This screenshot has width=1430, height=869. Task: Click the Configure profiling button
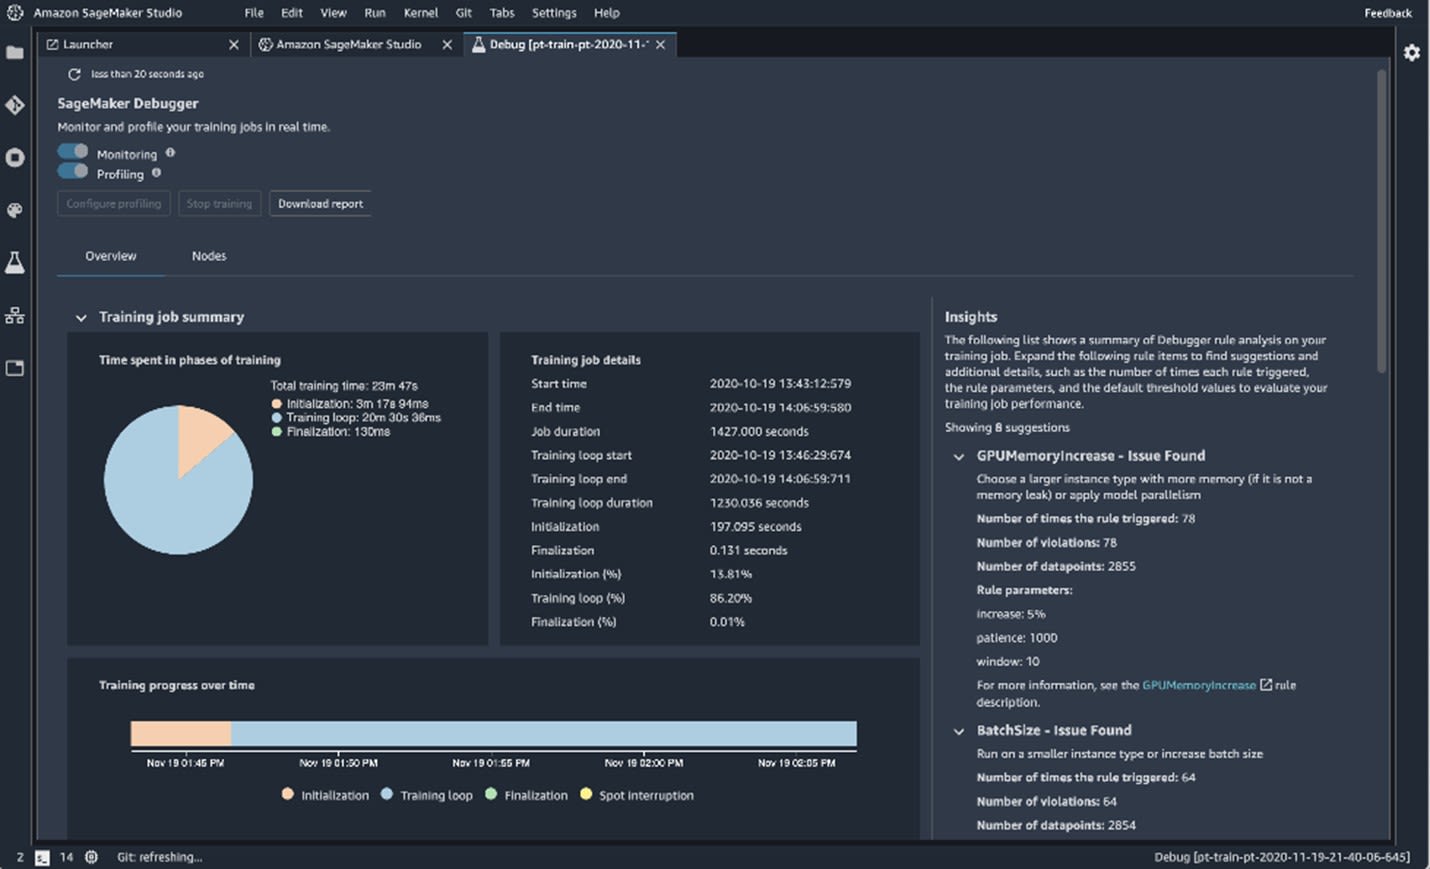pos(114,204)
